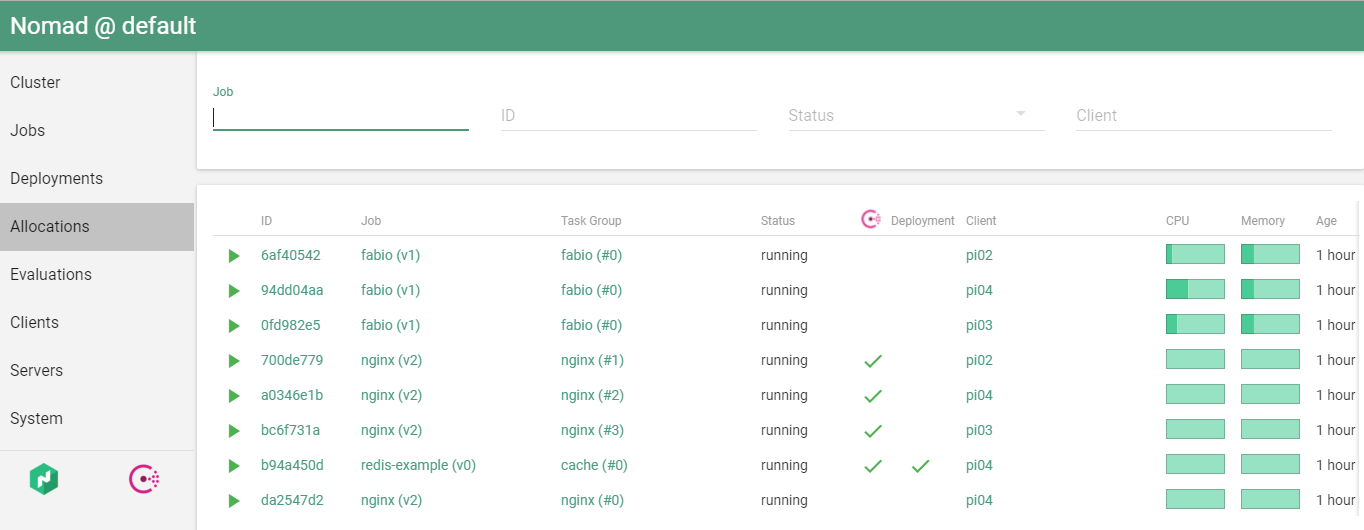
Task: Click the play icon for allocation b94a450d
Action: (x=234, y=466)
